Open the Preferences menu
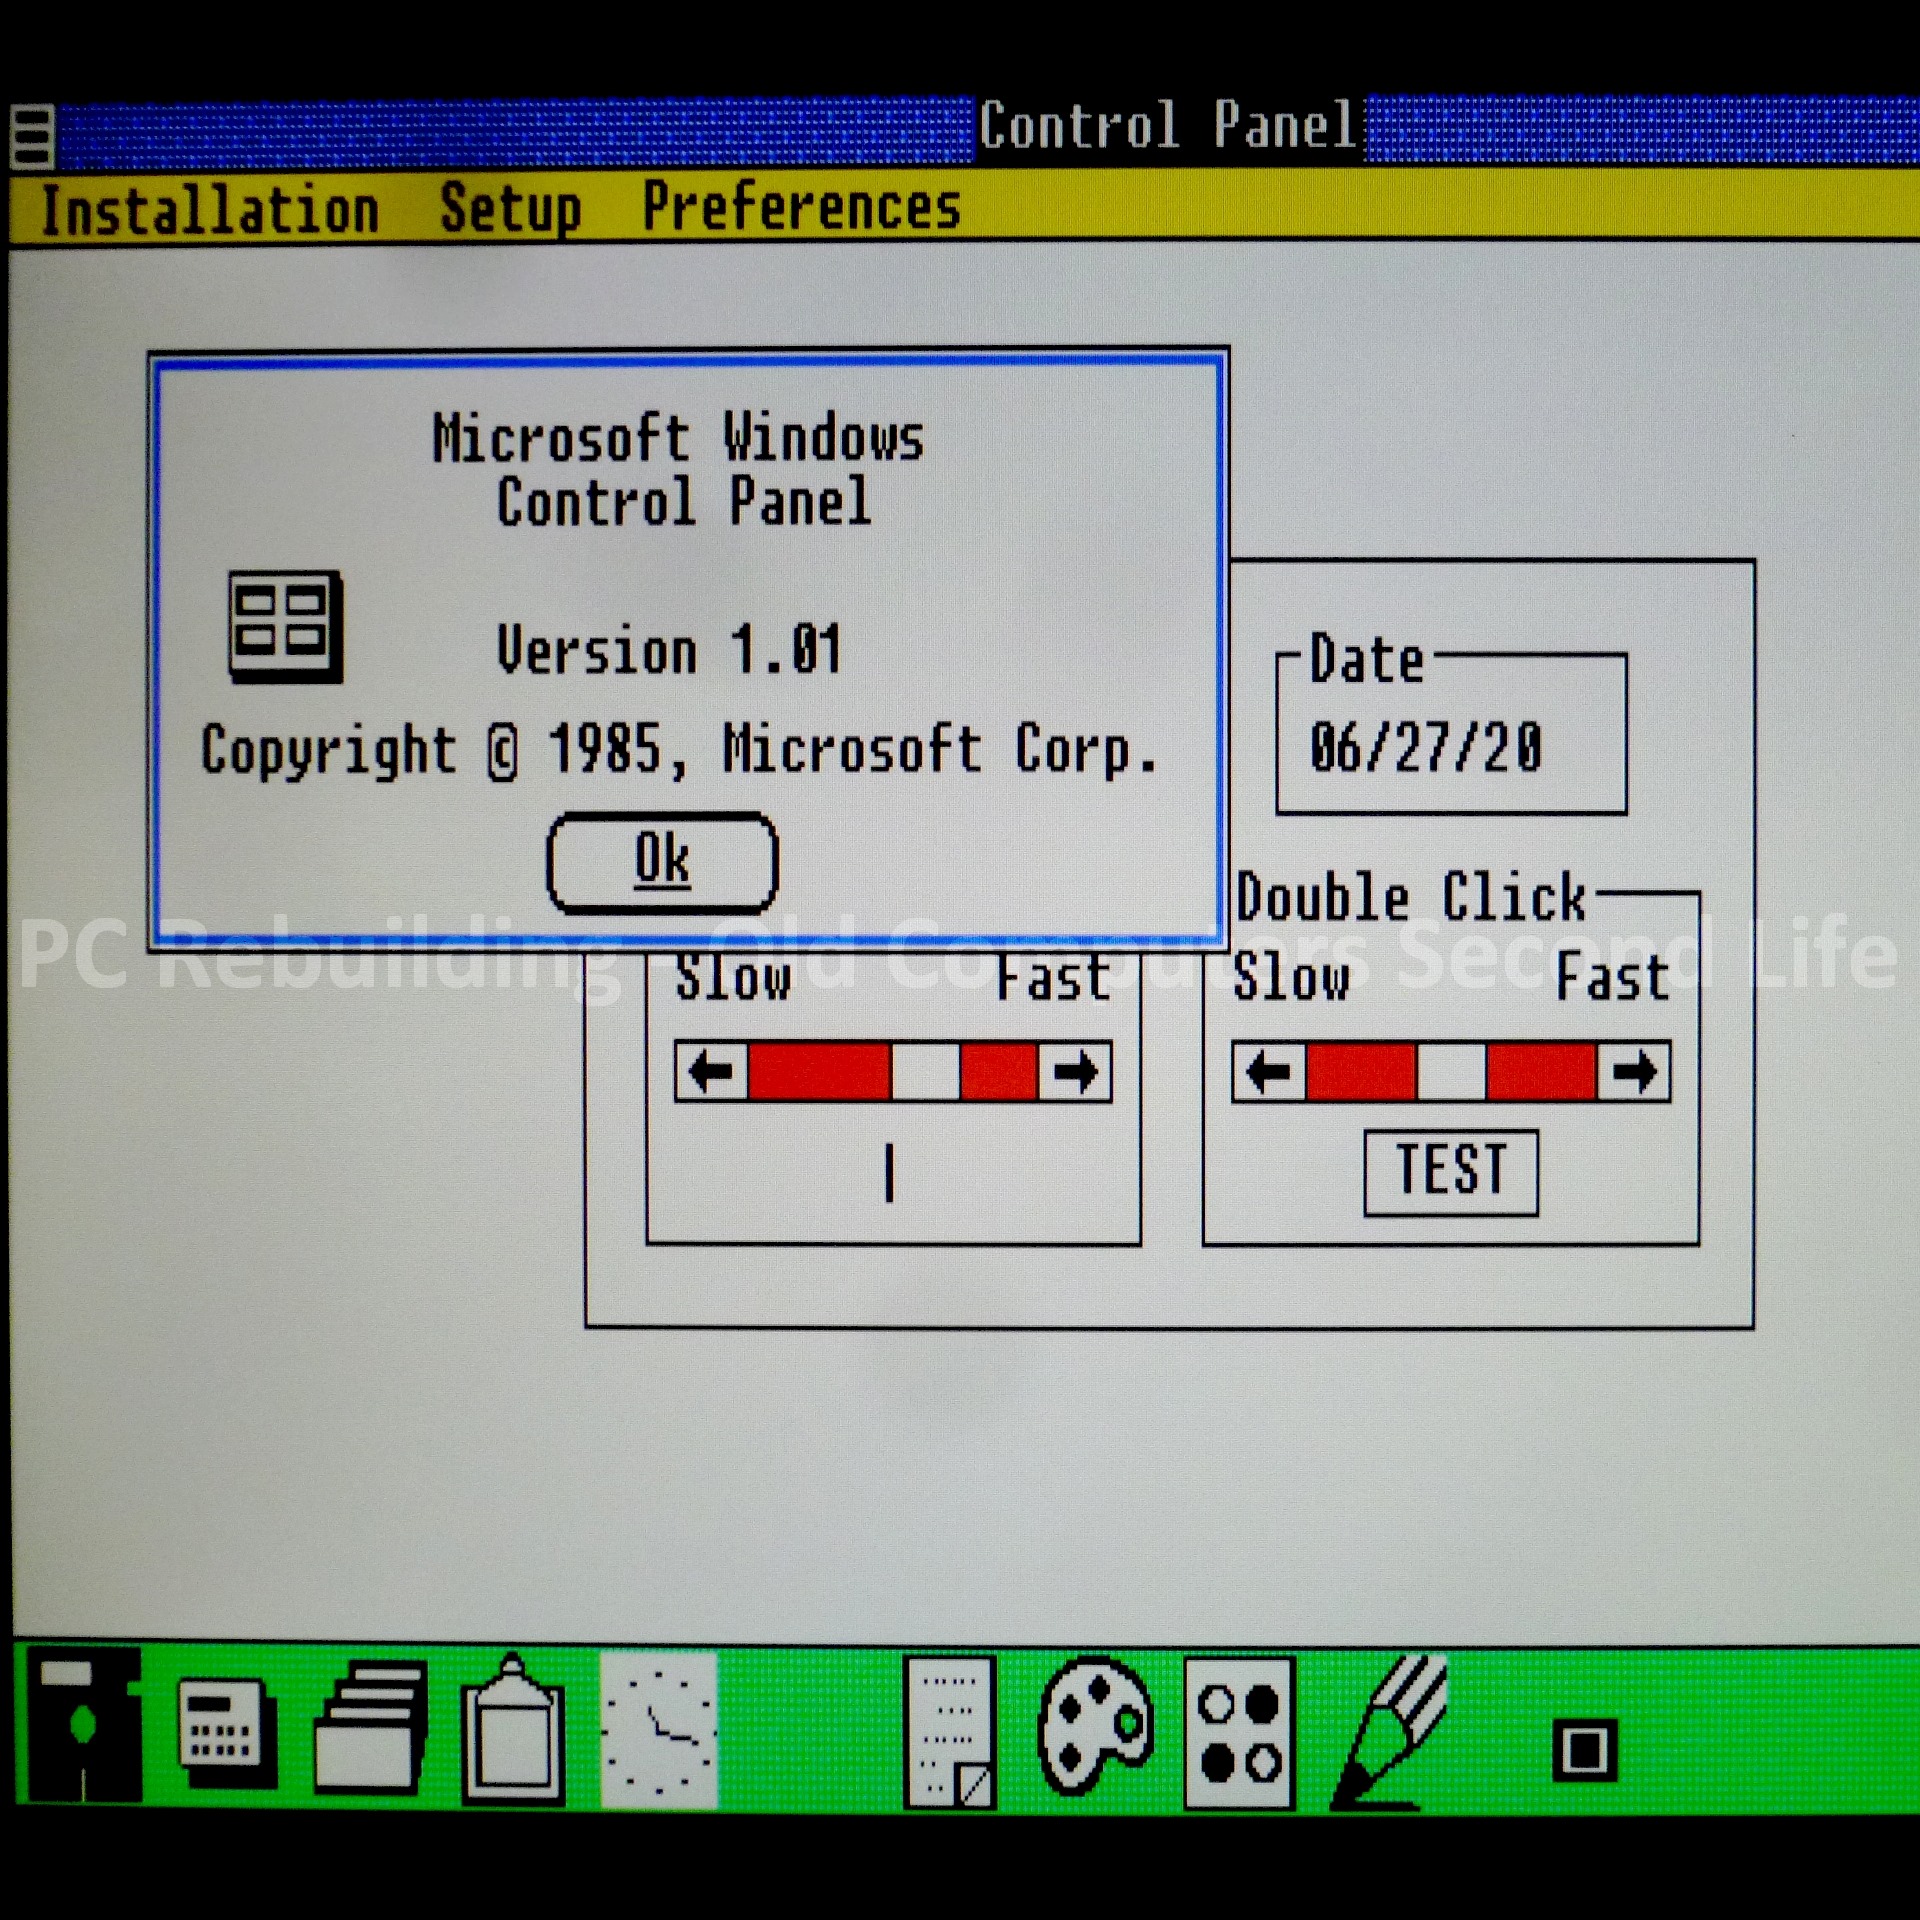The width and height of the screenshot is (1920, 1920). click(x=801, y=207)
